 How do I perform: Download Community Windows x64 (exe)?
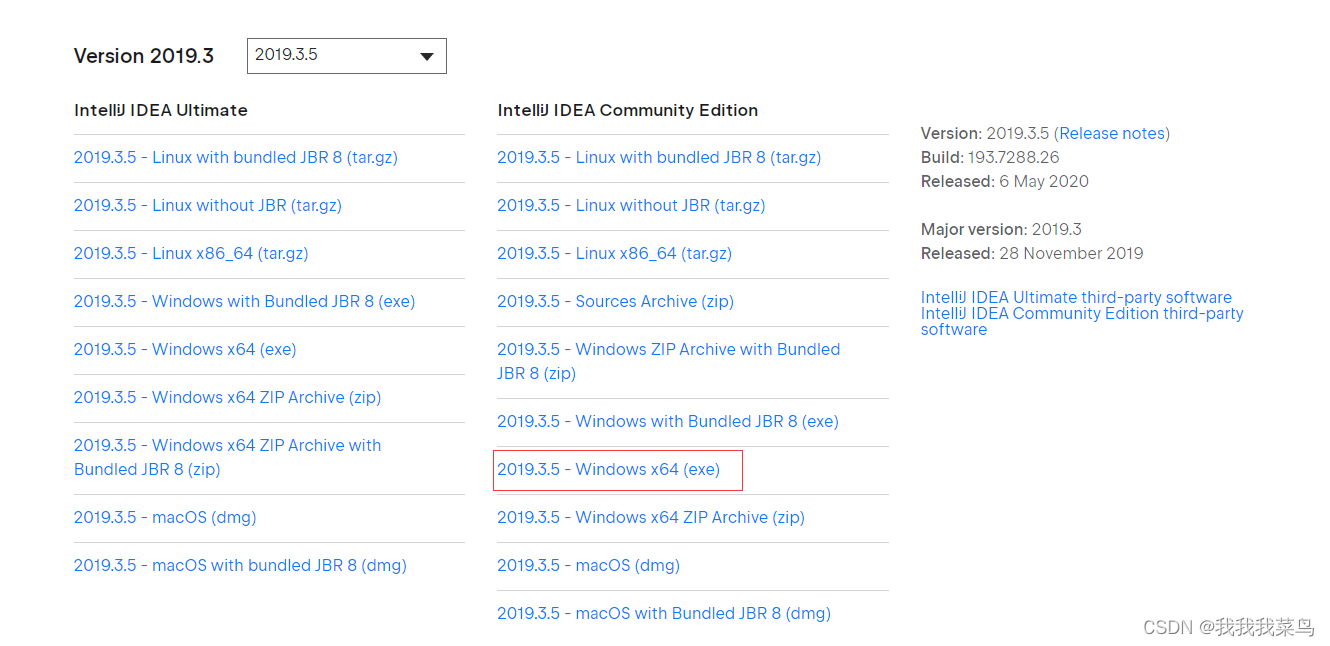coord(608,469)
